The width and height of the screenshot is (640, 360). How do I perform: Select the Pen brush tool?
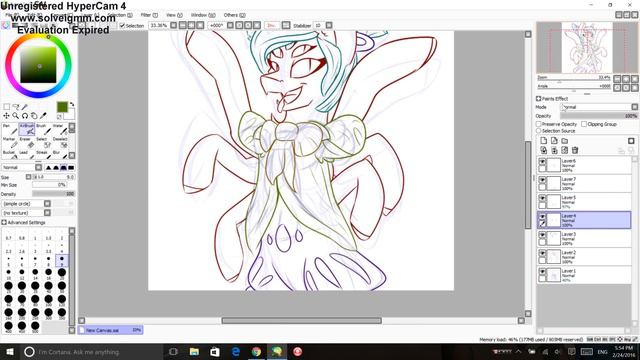10,129
